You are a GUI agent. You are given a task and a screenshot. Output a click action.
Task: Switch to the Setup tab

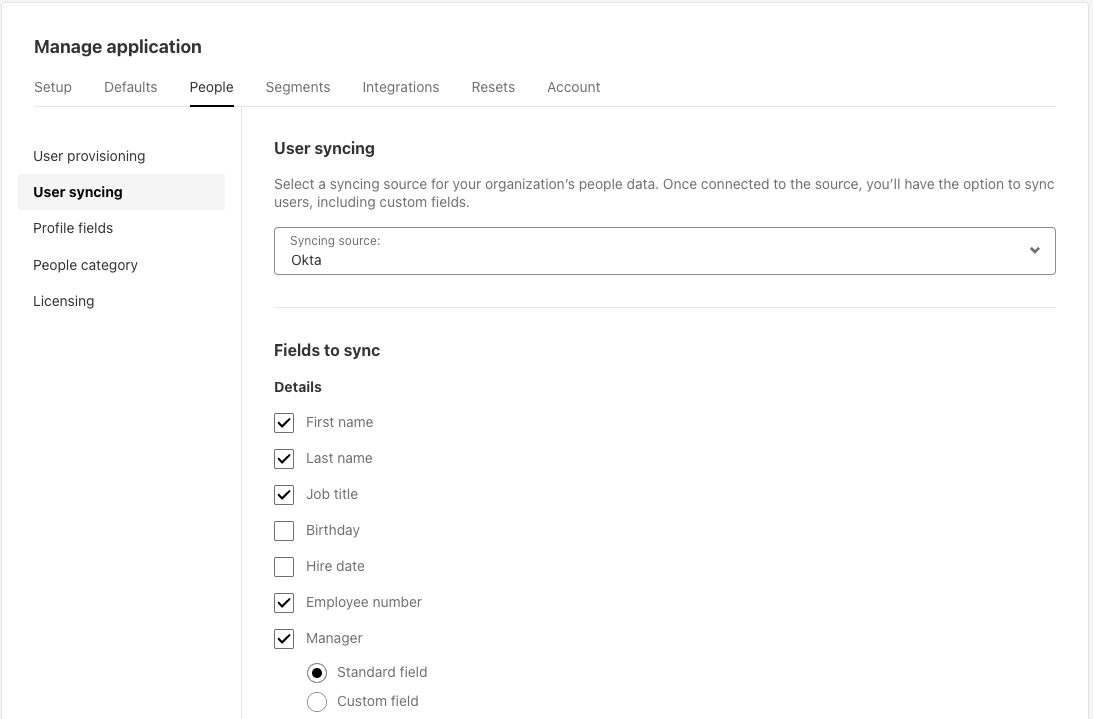tap(53, 87)
